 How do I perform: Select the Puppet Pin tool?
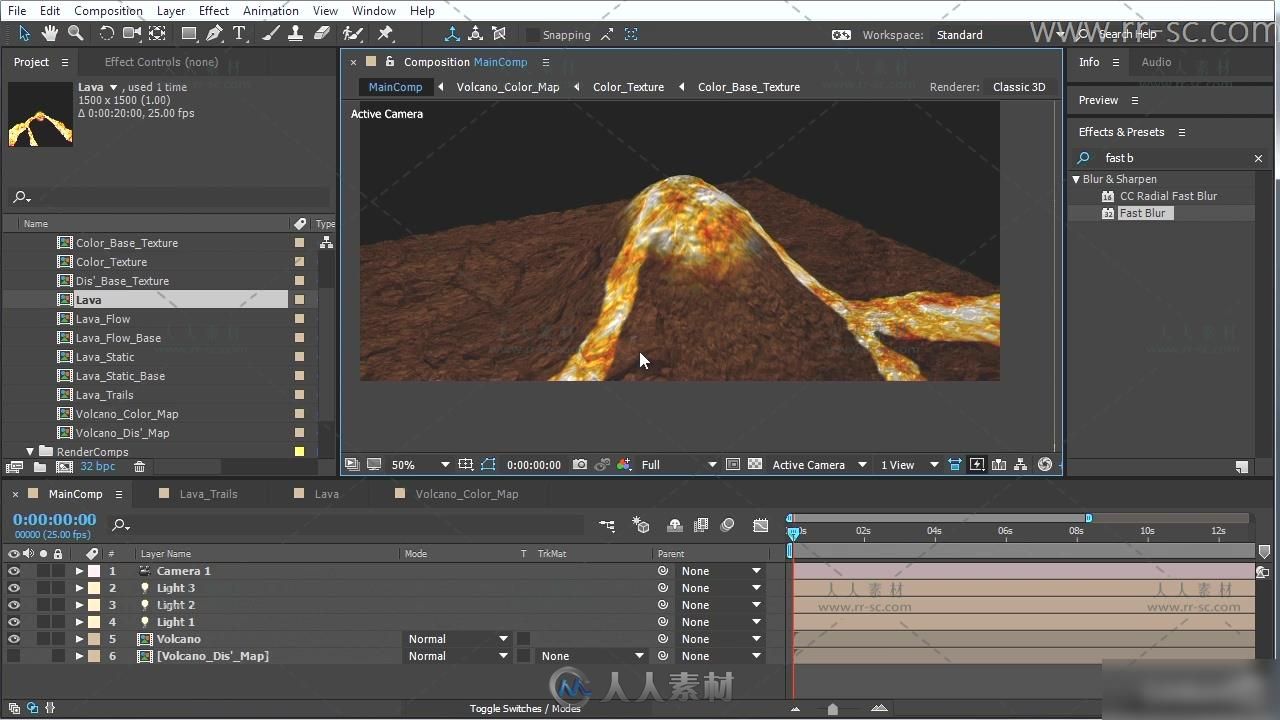point(385,34)
